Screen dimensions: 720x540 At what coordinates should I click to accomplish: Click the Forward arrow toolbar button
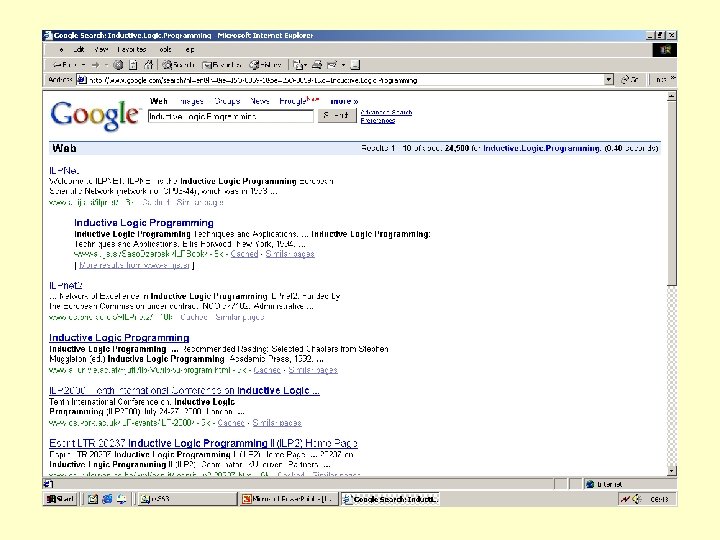[96, 65]
